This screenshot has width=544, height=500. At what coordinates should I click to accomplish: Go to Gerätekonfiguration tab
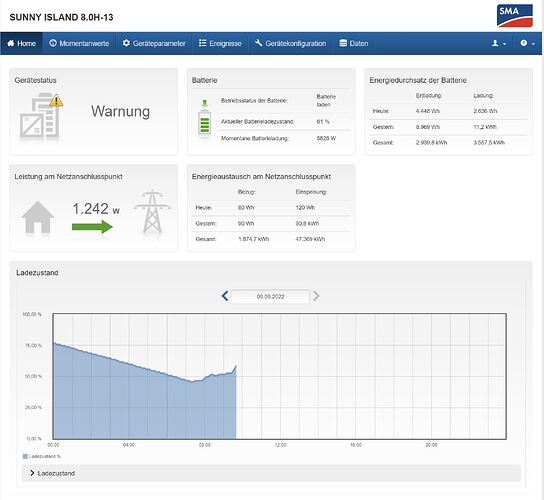click(x=290, y=43)
